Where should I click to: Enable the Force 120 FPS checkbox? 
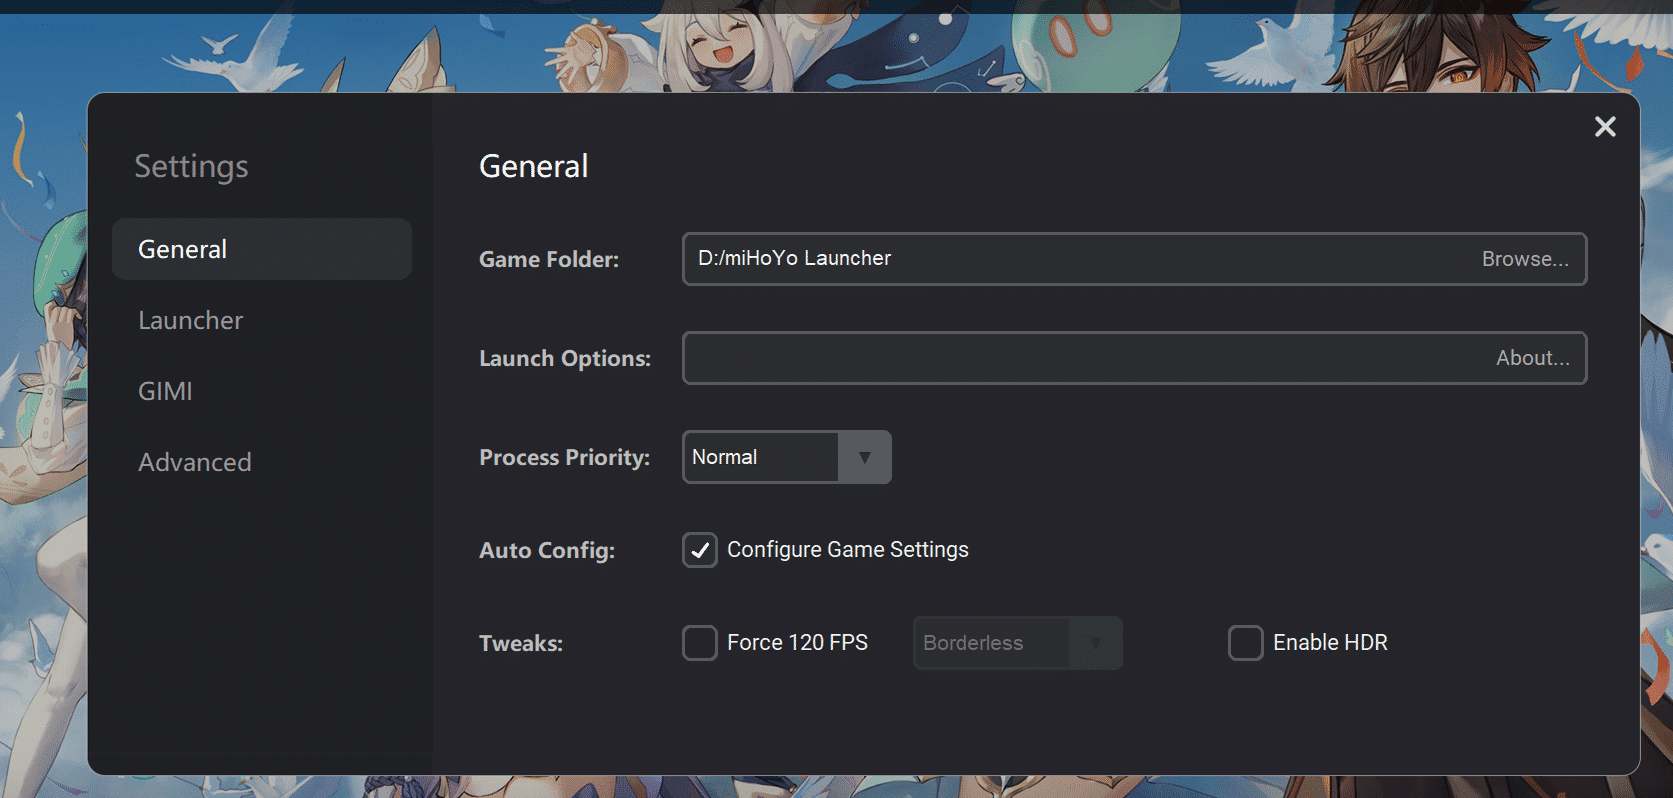[700, 643]
